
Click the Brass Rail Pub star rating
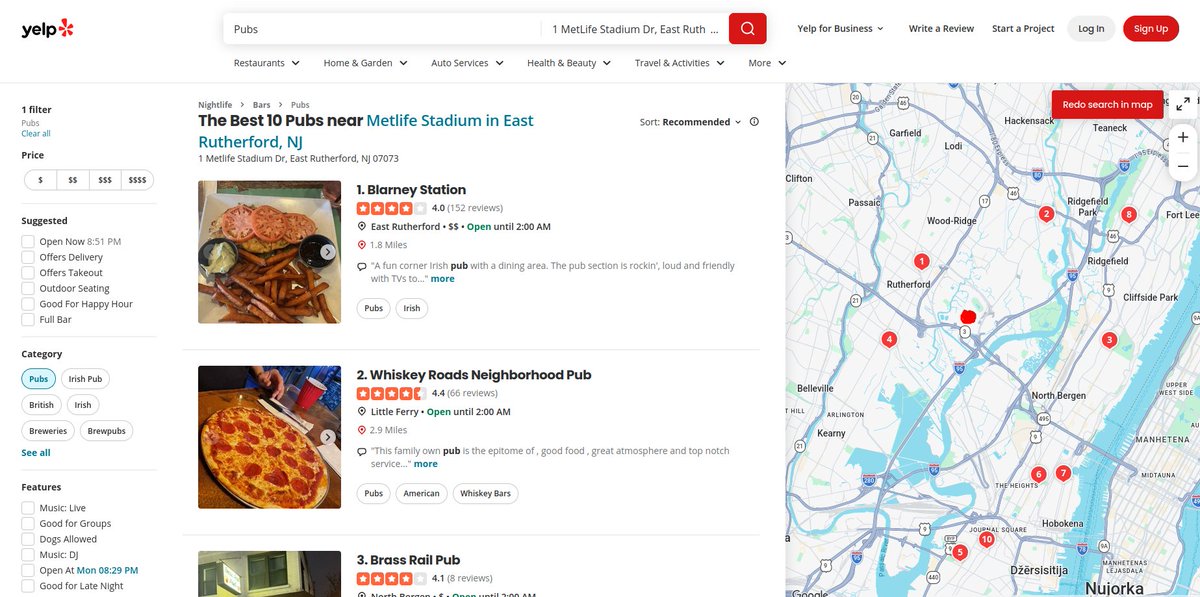click(x=392, y=578)
